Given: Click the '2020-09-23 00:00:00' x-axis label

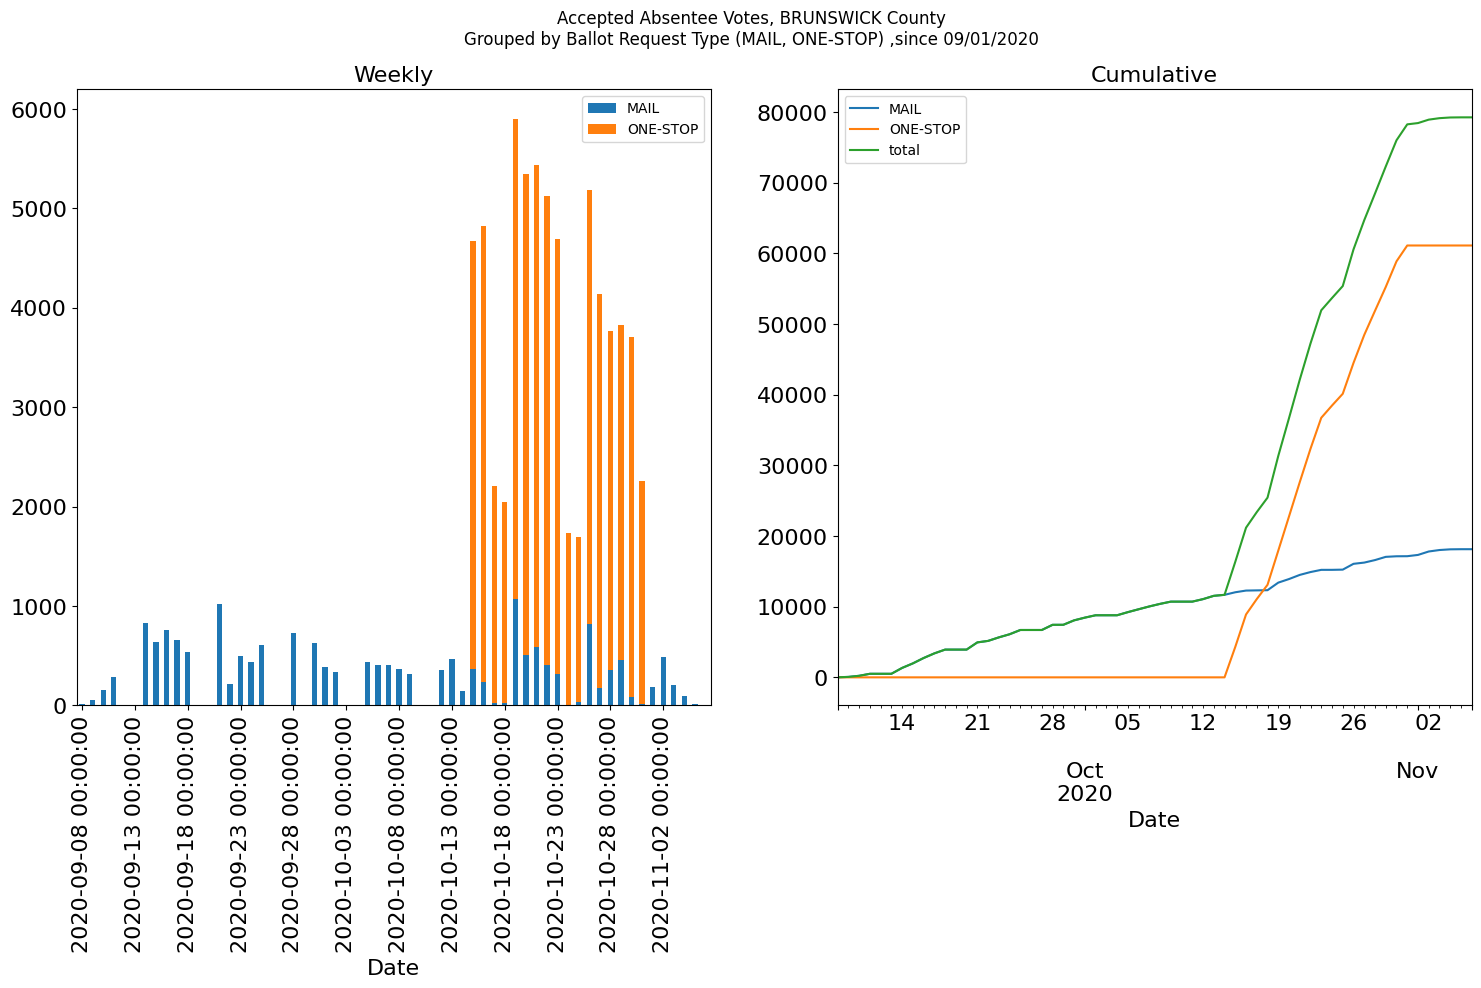Looking at the screenshot, I should [239, 834].
